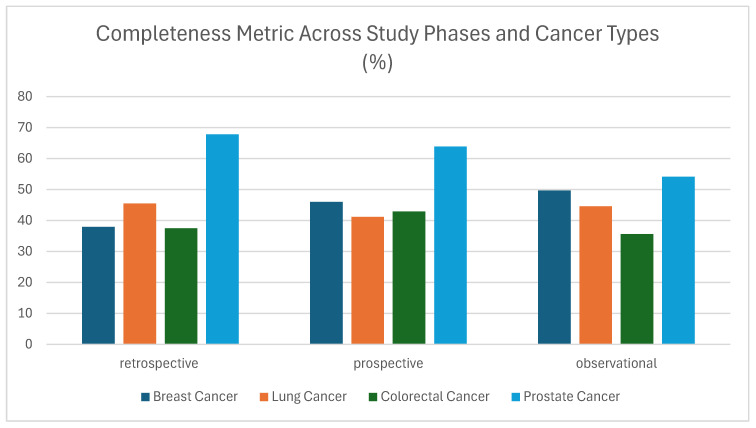756x428 pixels.
Task: Select the prospective Lung Cancer bar
Action: 368,281
